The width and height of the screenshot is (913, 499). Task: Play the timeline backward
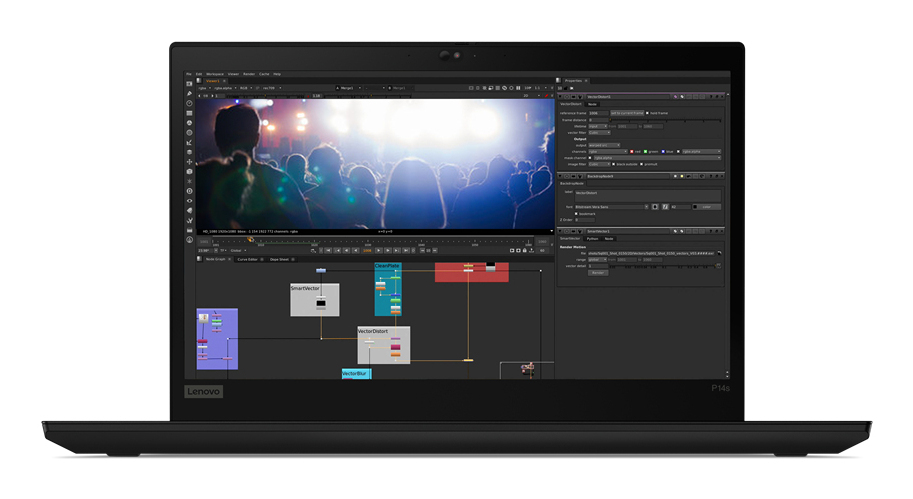356,250
